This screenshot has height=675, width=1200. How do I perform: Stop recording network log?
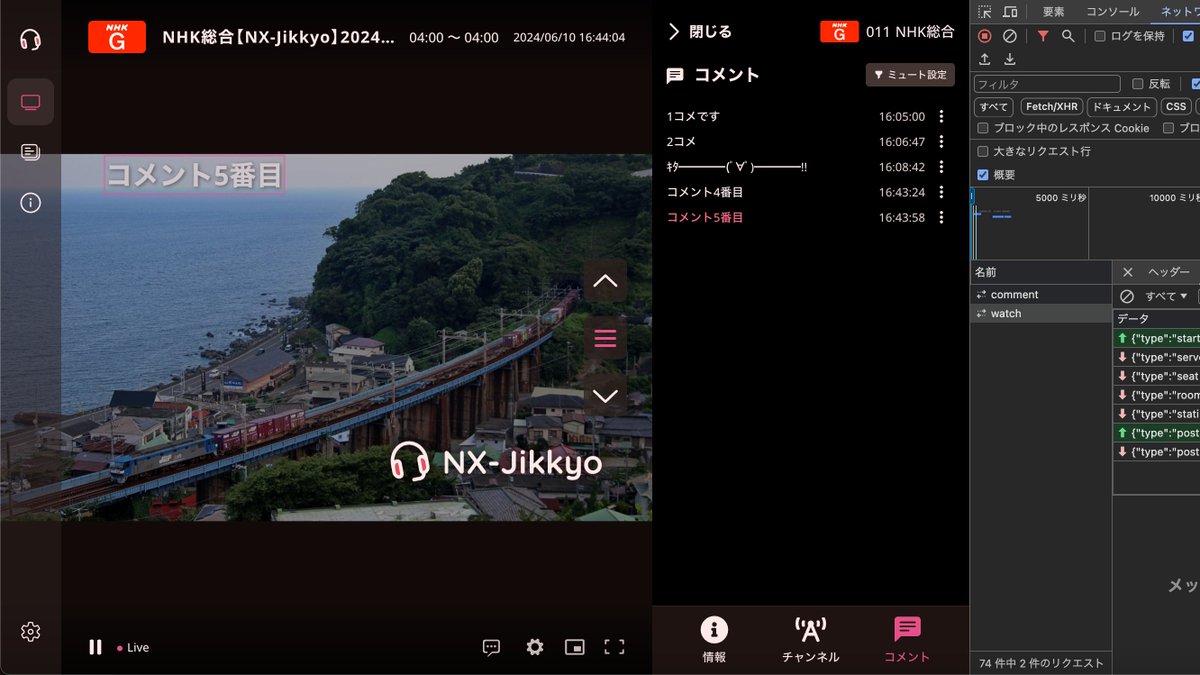point(985,36)
